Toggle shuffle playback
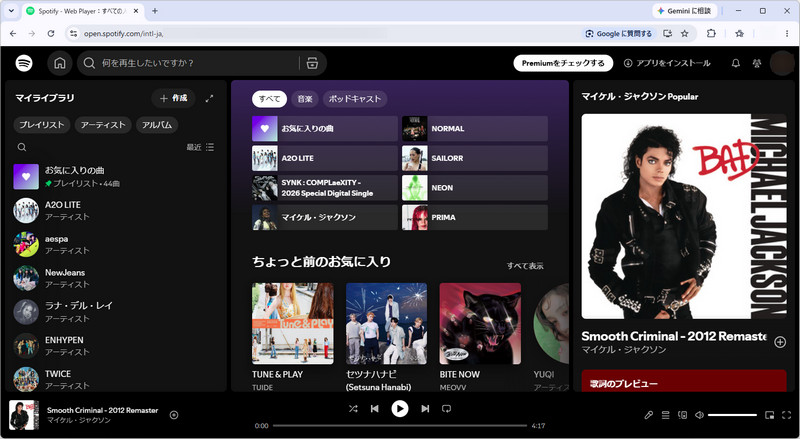This screenshot has width=800, height=439. pos(353,408)
